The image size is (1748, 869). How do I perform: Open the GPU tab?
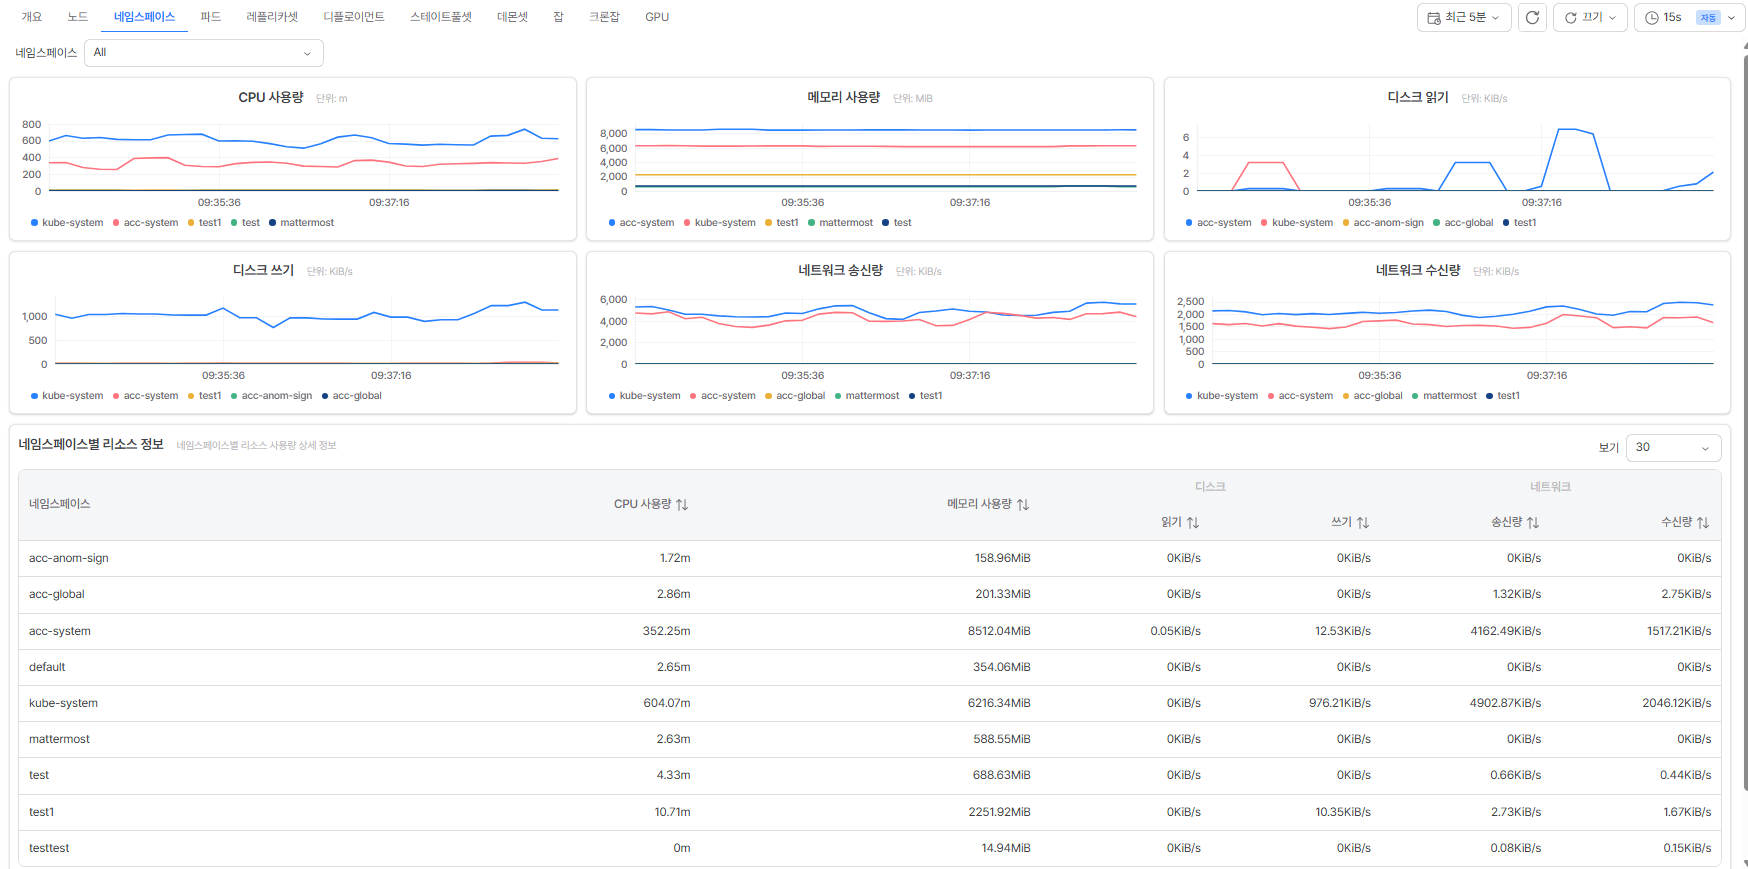(x=657, y=17)
